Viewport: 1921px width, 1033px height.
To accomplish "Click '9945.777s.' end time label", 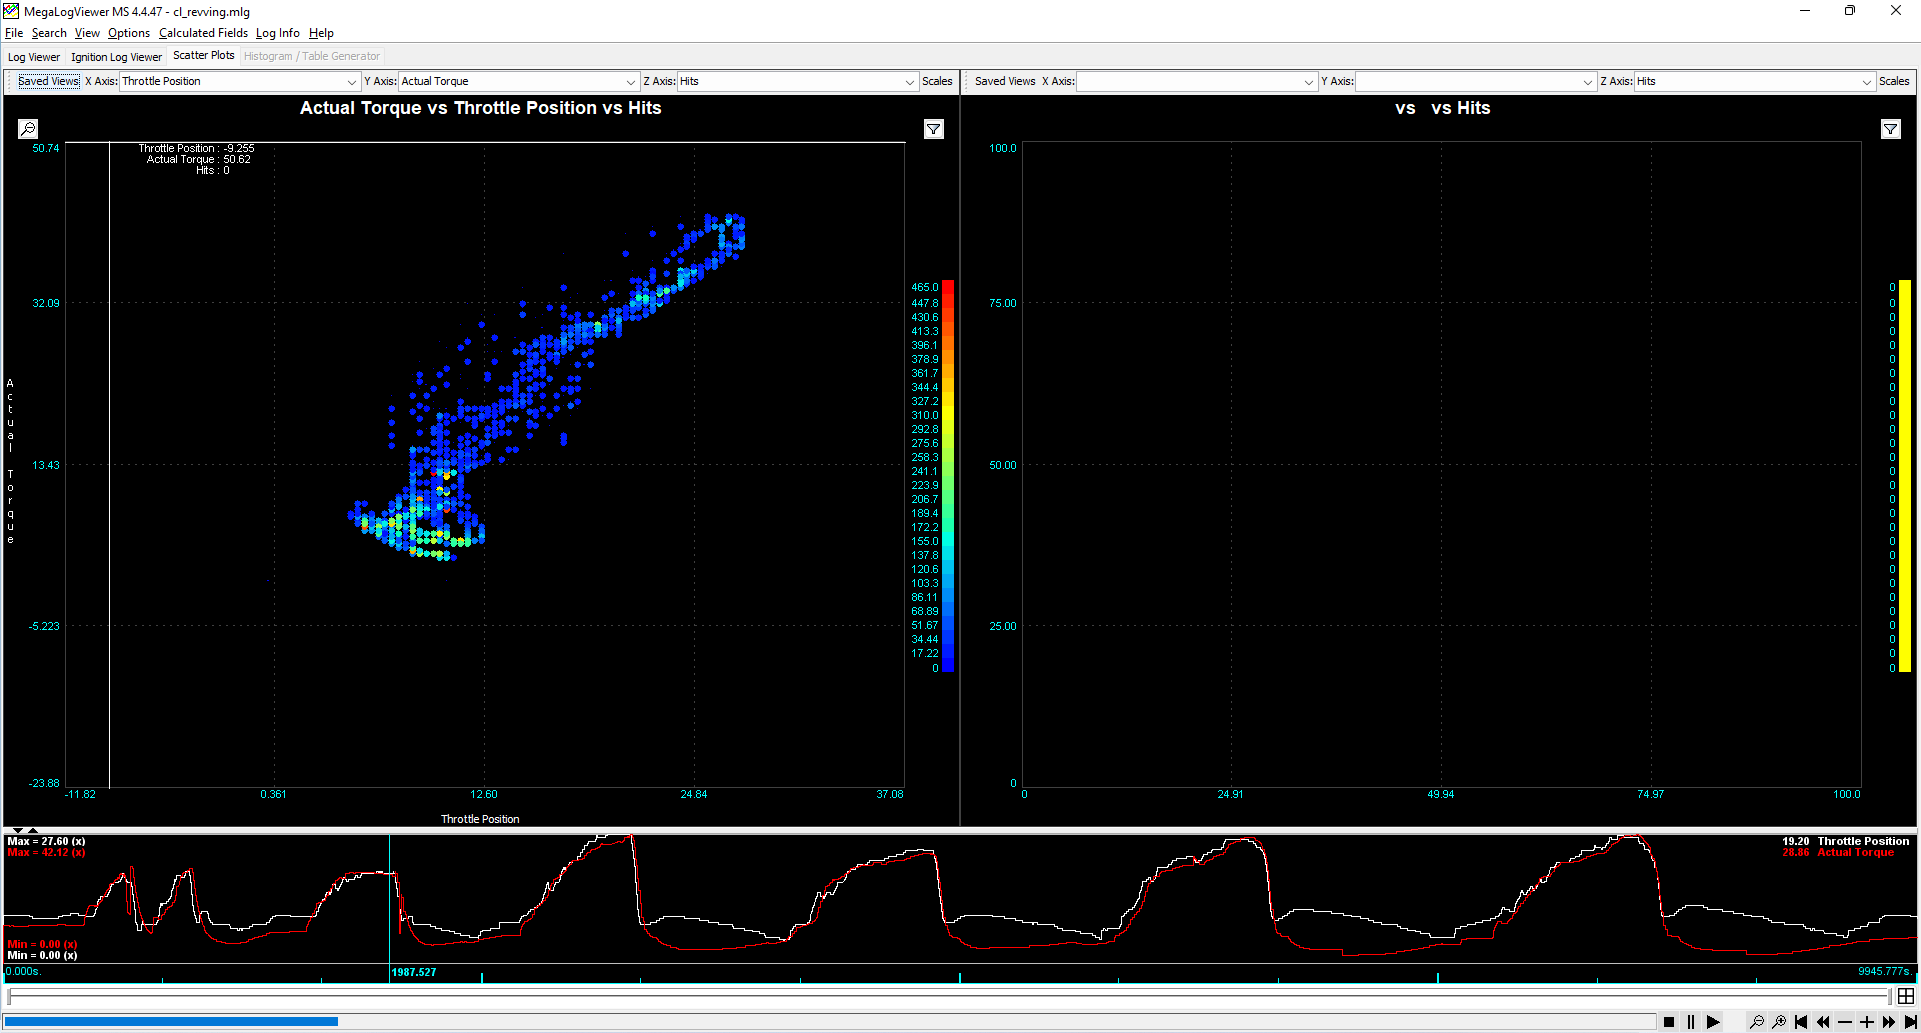I will pyautogui.click(x=1885, y=971).
